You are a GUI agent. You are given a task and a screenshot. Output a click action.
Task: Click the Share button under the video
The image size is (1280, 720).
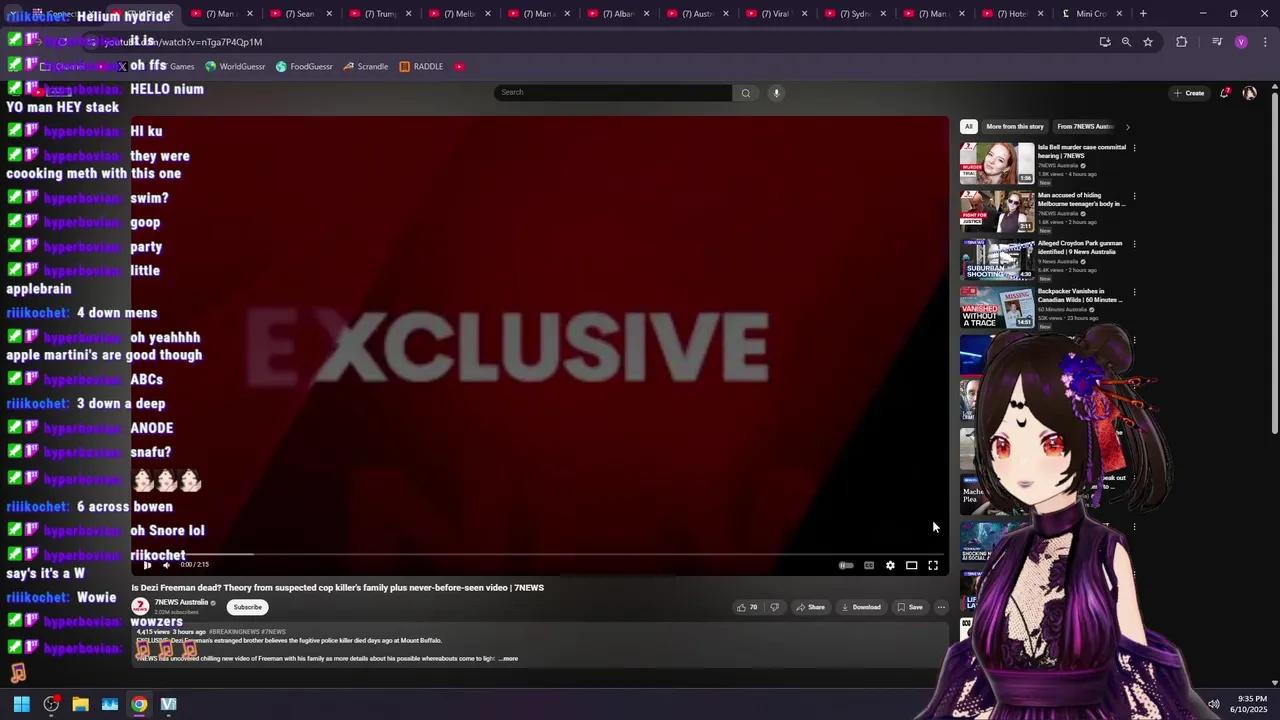click(810, 607)
